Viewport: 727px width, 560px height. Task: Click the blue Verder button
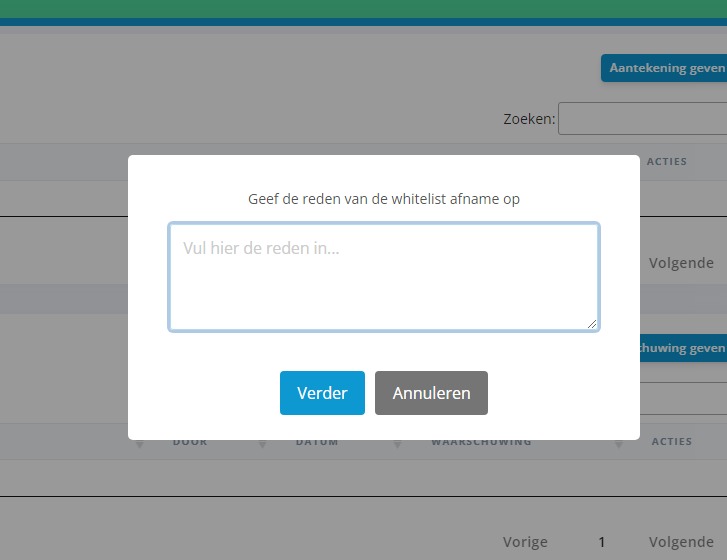click(x=322, y=393)
